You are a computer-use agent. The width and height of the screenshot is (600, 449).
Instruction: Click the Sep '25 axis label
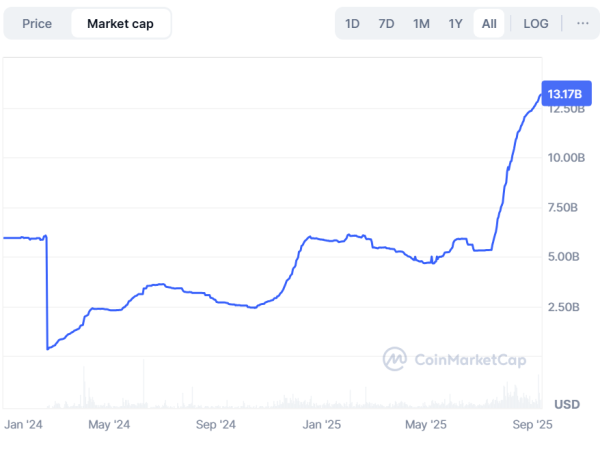click(x=532, y=425)
